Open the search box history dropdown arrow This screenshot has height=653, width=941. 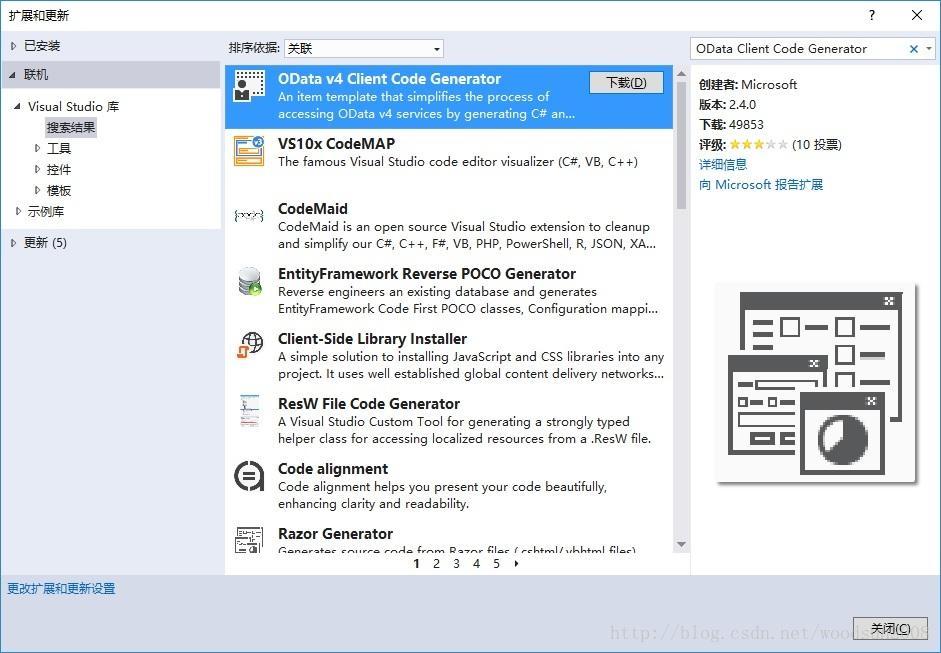click(929, 49)
